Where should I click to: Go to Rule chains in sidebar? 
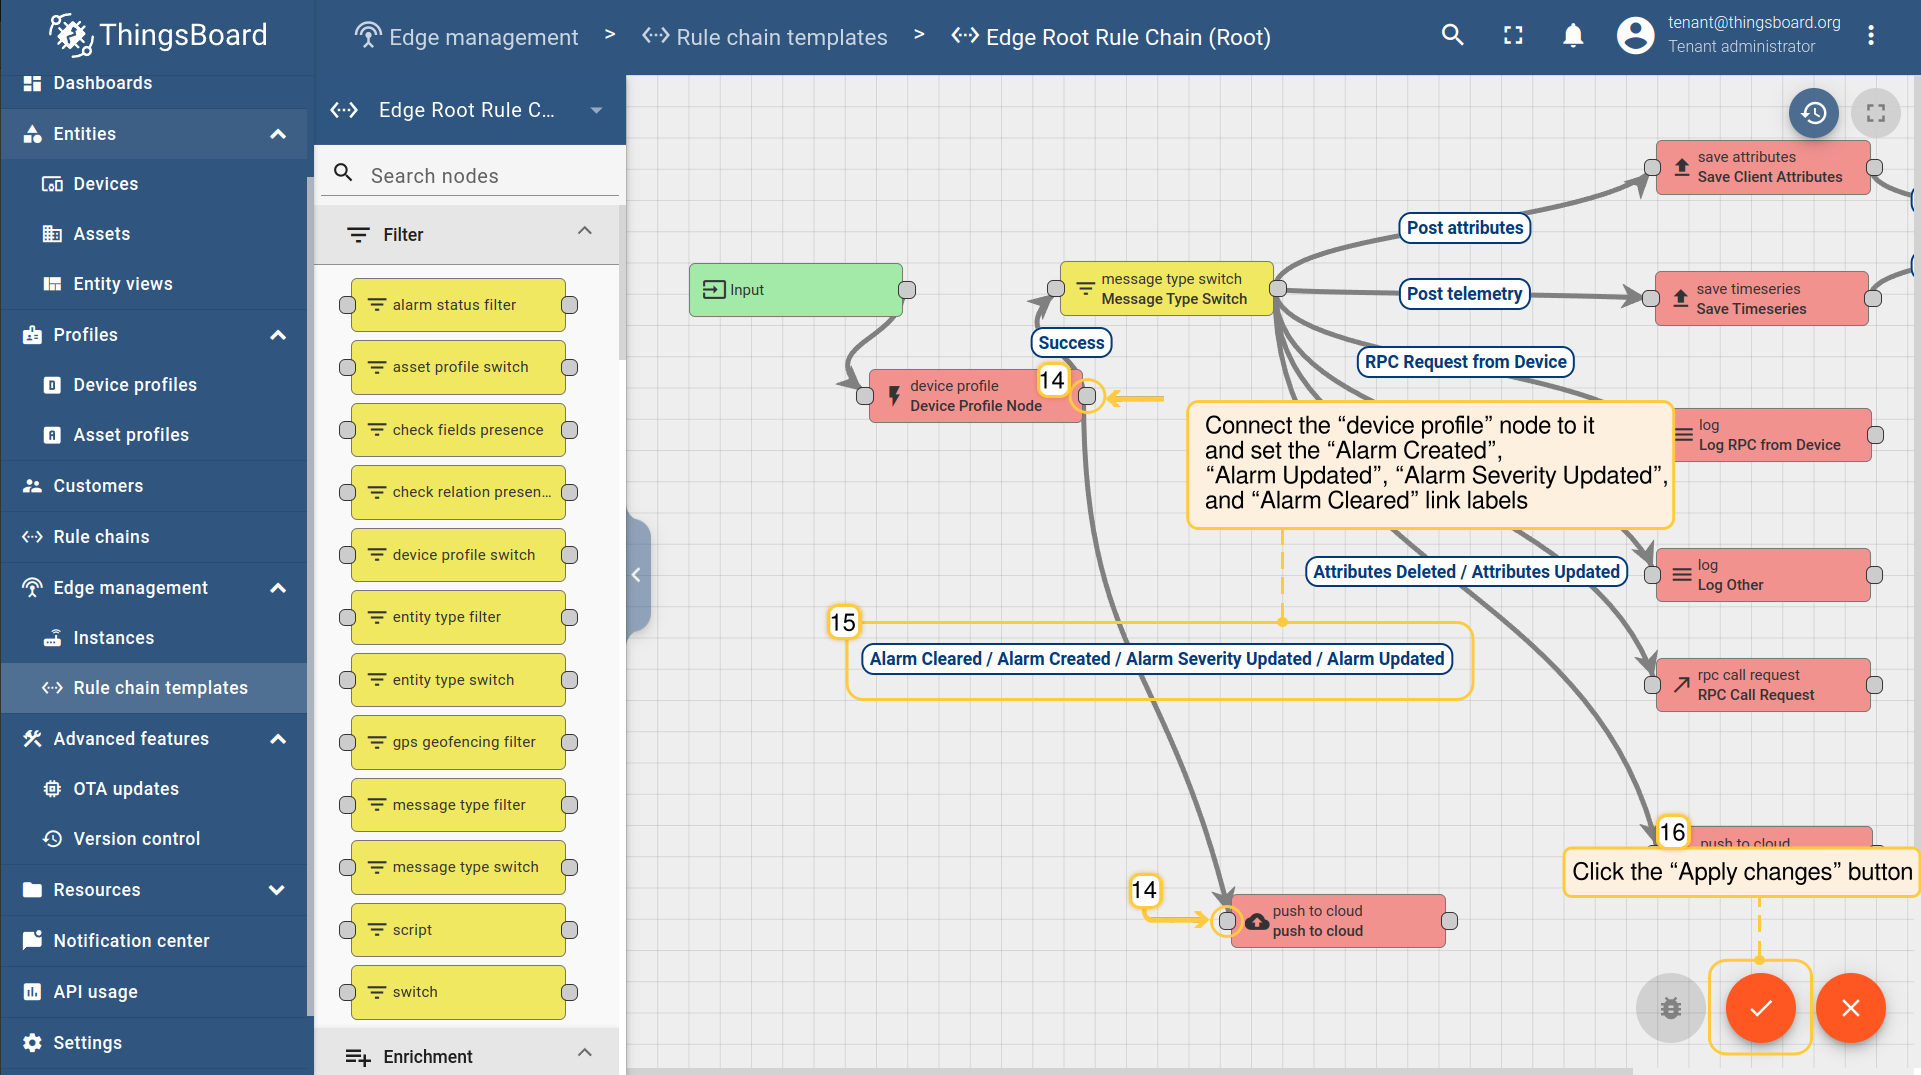(101, 537)
